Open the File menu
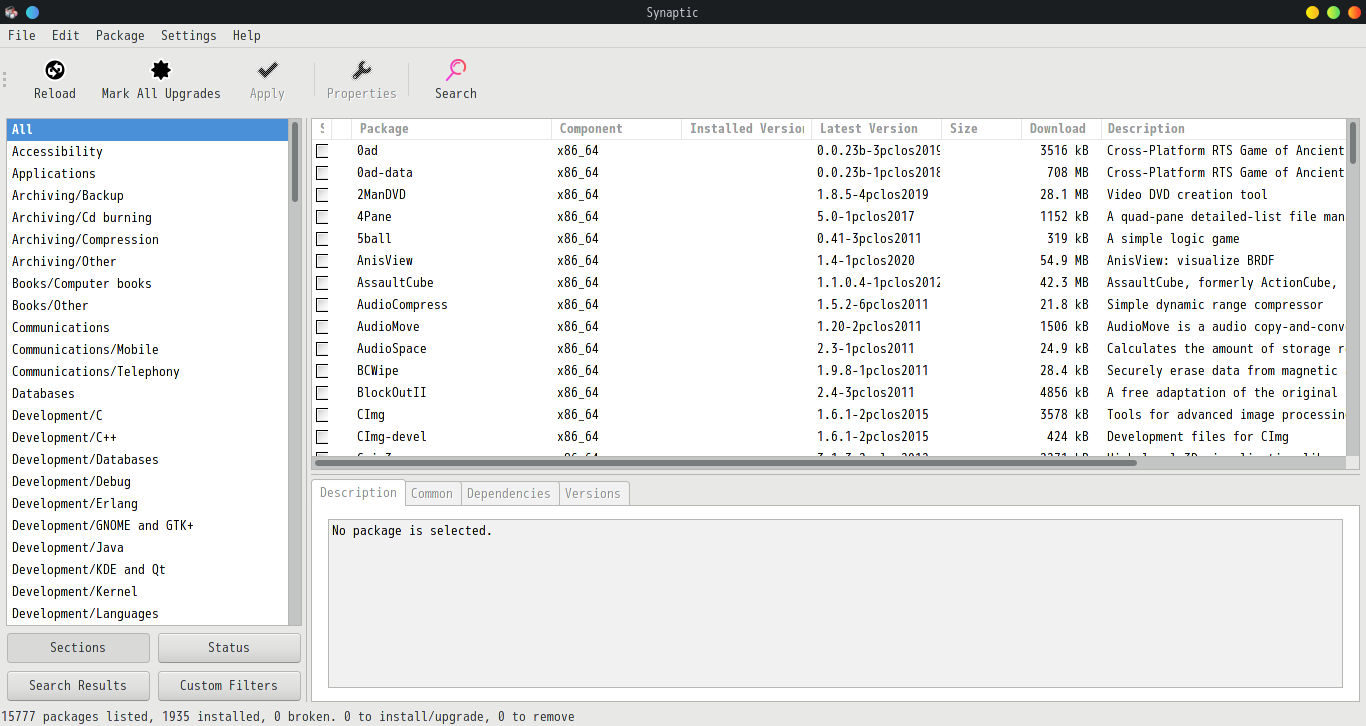Image resolution: width=1366 pixels, height=726 pixels. coord(21,35)
